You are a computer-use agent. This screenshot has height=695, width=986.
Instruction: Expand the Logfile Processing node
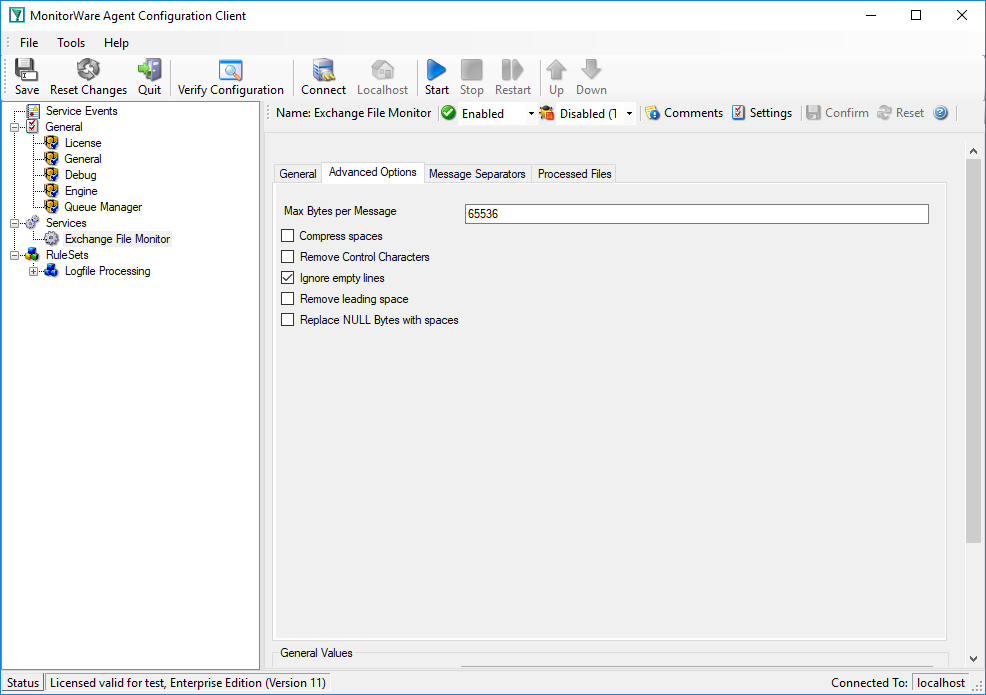tap(33, 271)
